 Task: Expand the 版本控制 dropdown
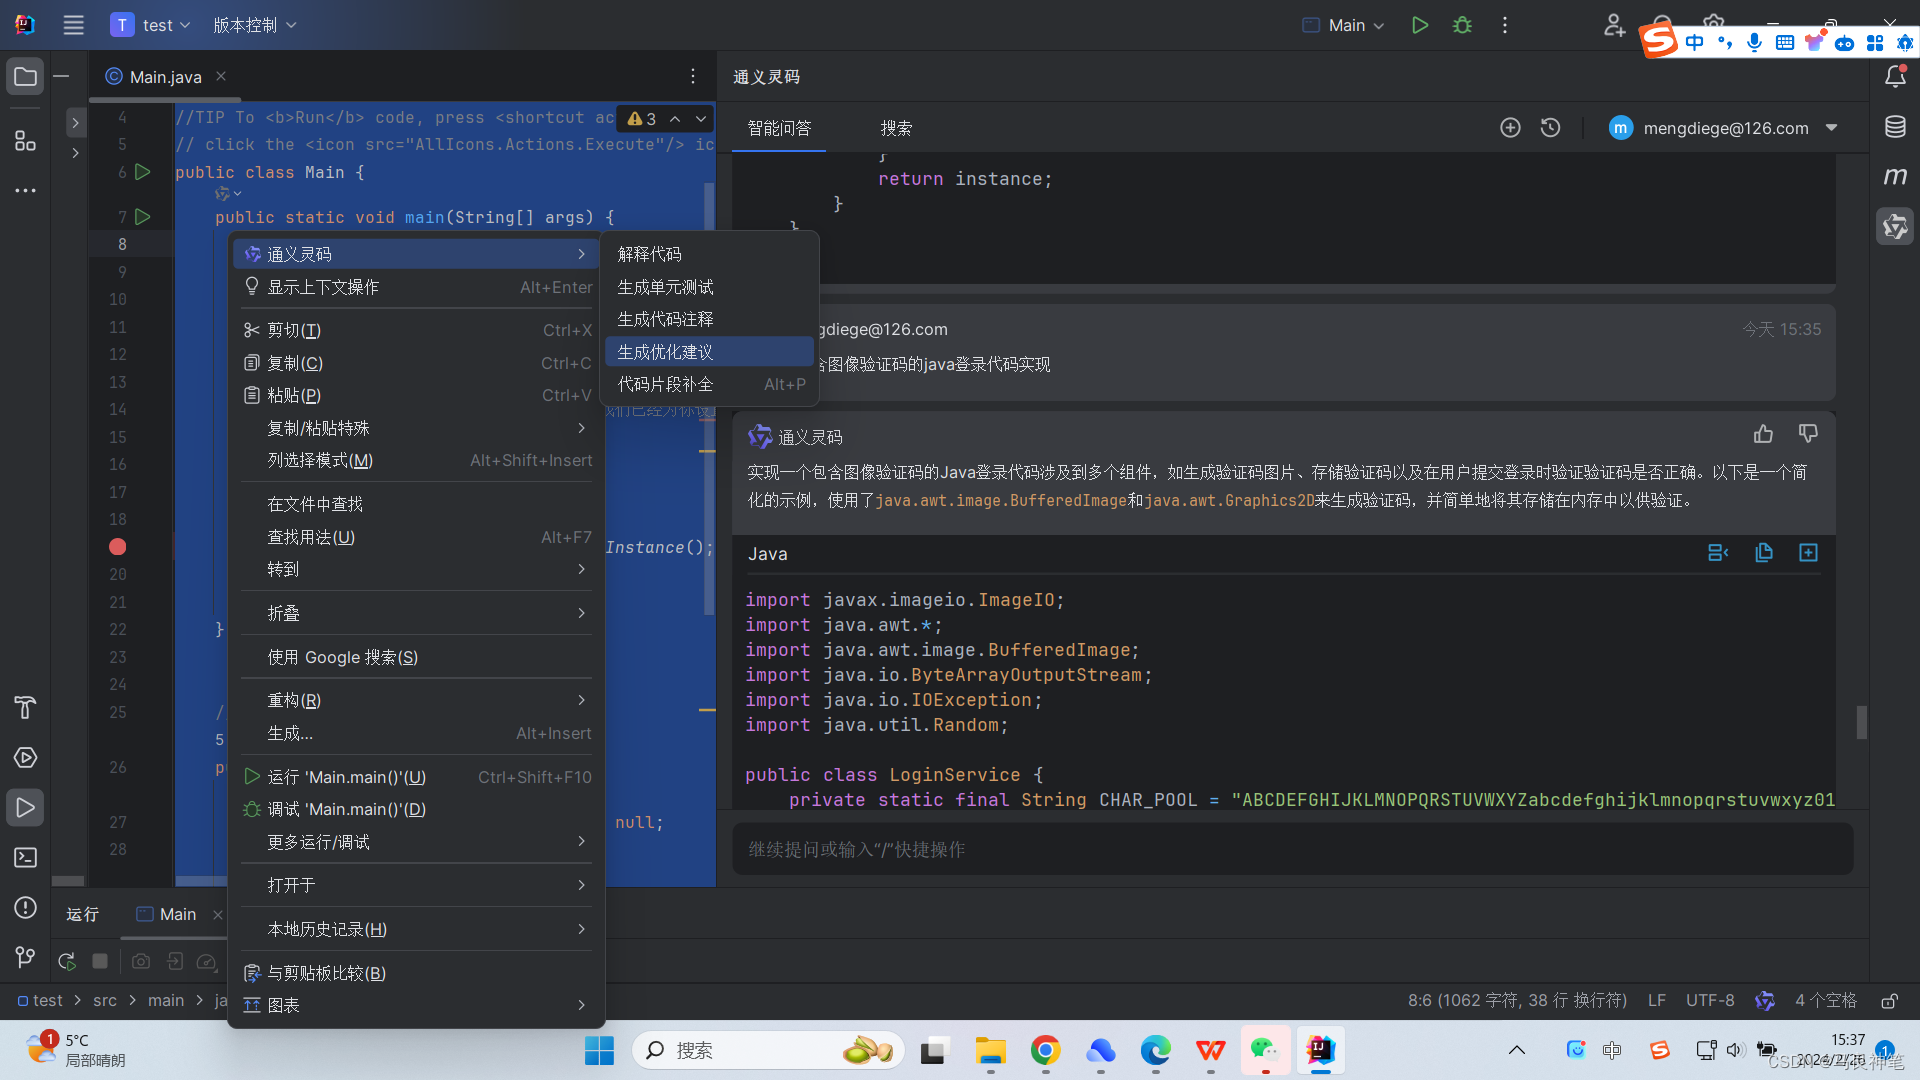(x=255, y=25)
